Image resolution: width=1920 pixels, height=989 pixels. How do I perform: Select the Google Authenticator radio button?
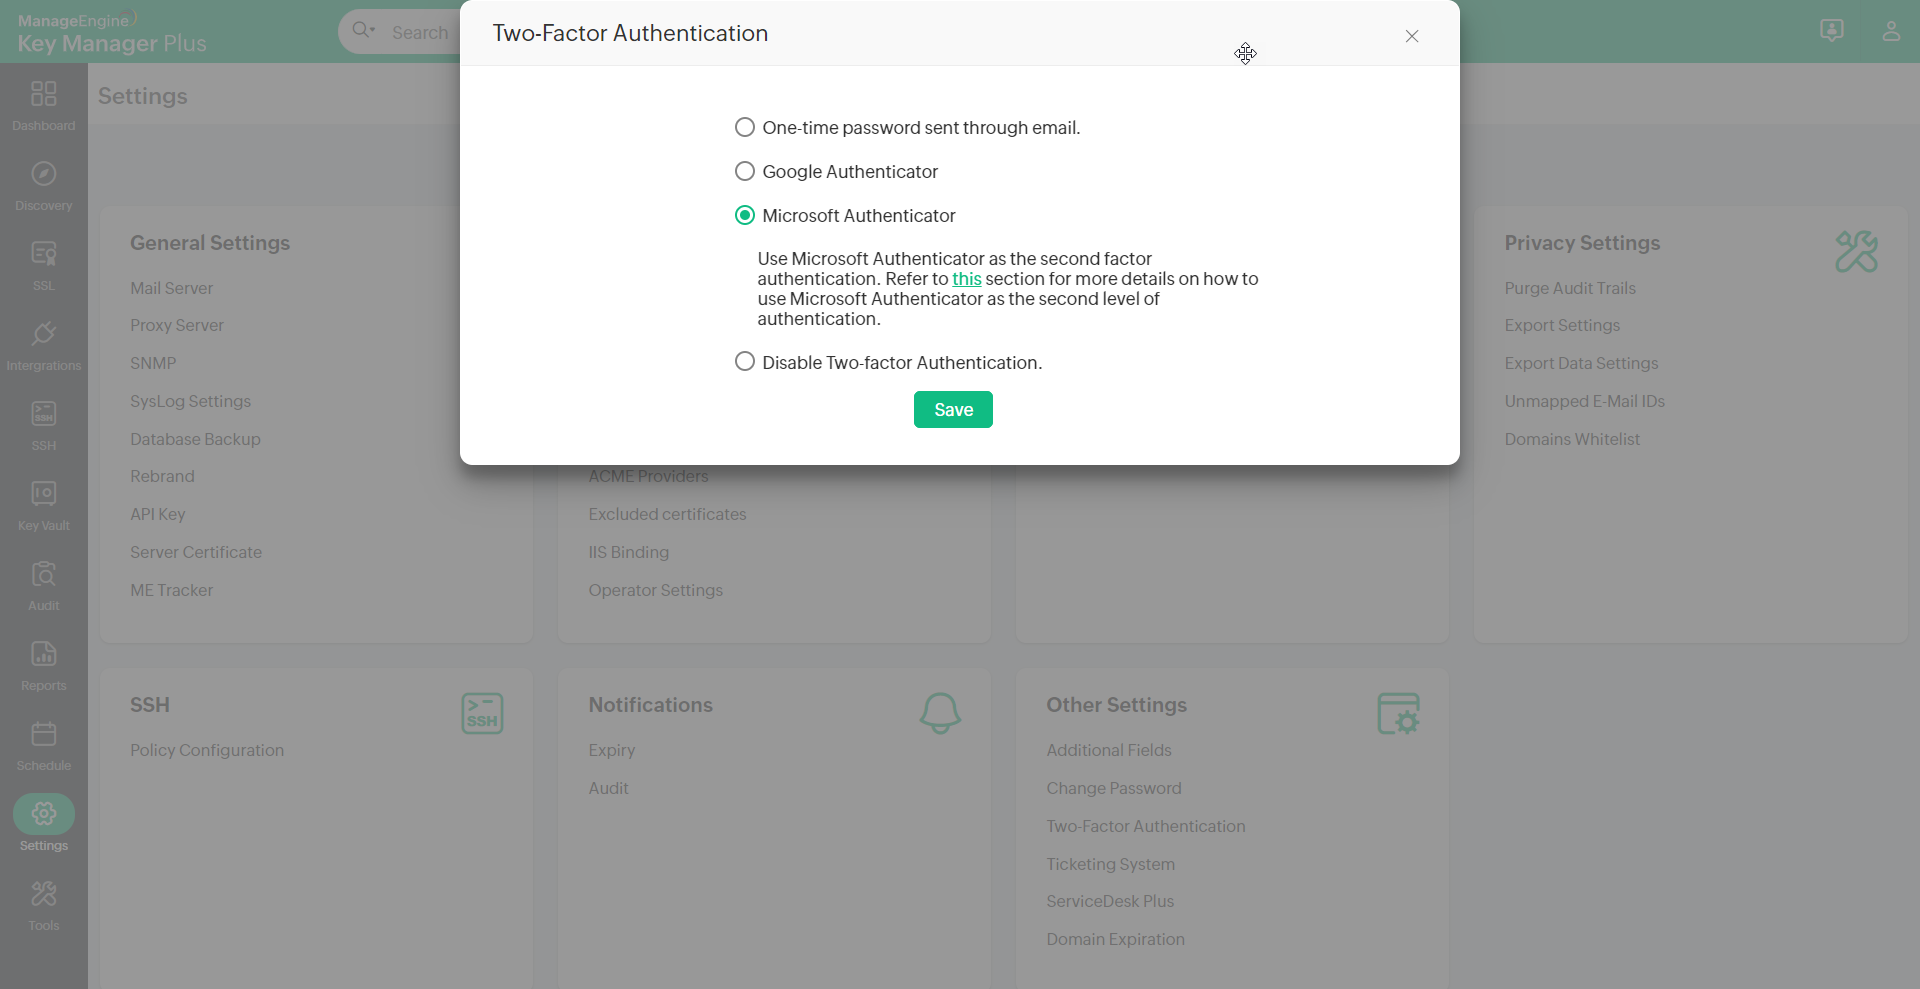click(745, 171)
